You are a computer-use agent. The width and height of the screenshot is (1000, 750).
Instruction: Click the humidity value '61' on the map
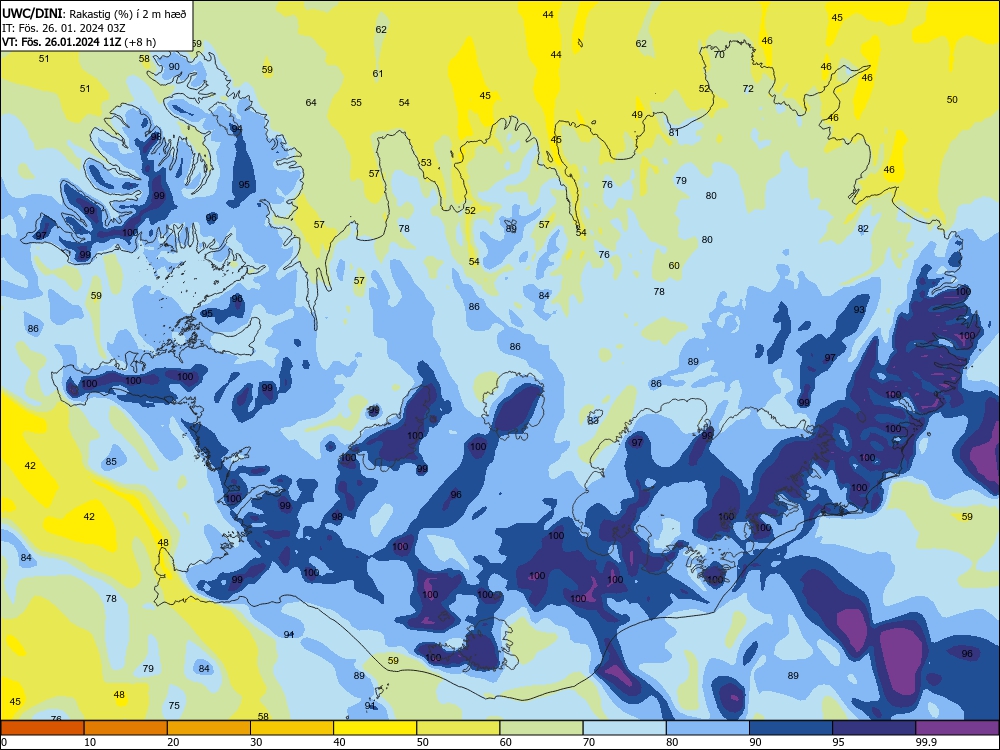(378, 73)
